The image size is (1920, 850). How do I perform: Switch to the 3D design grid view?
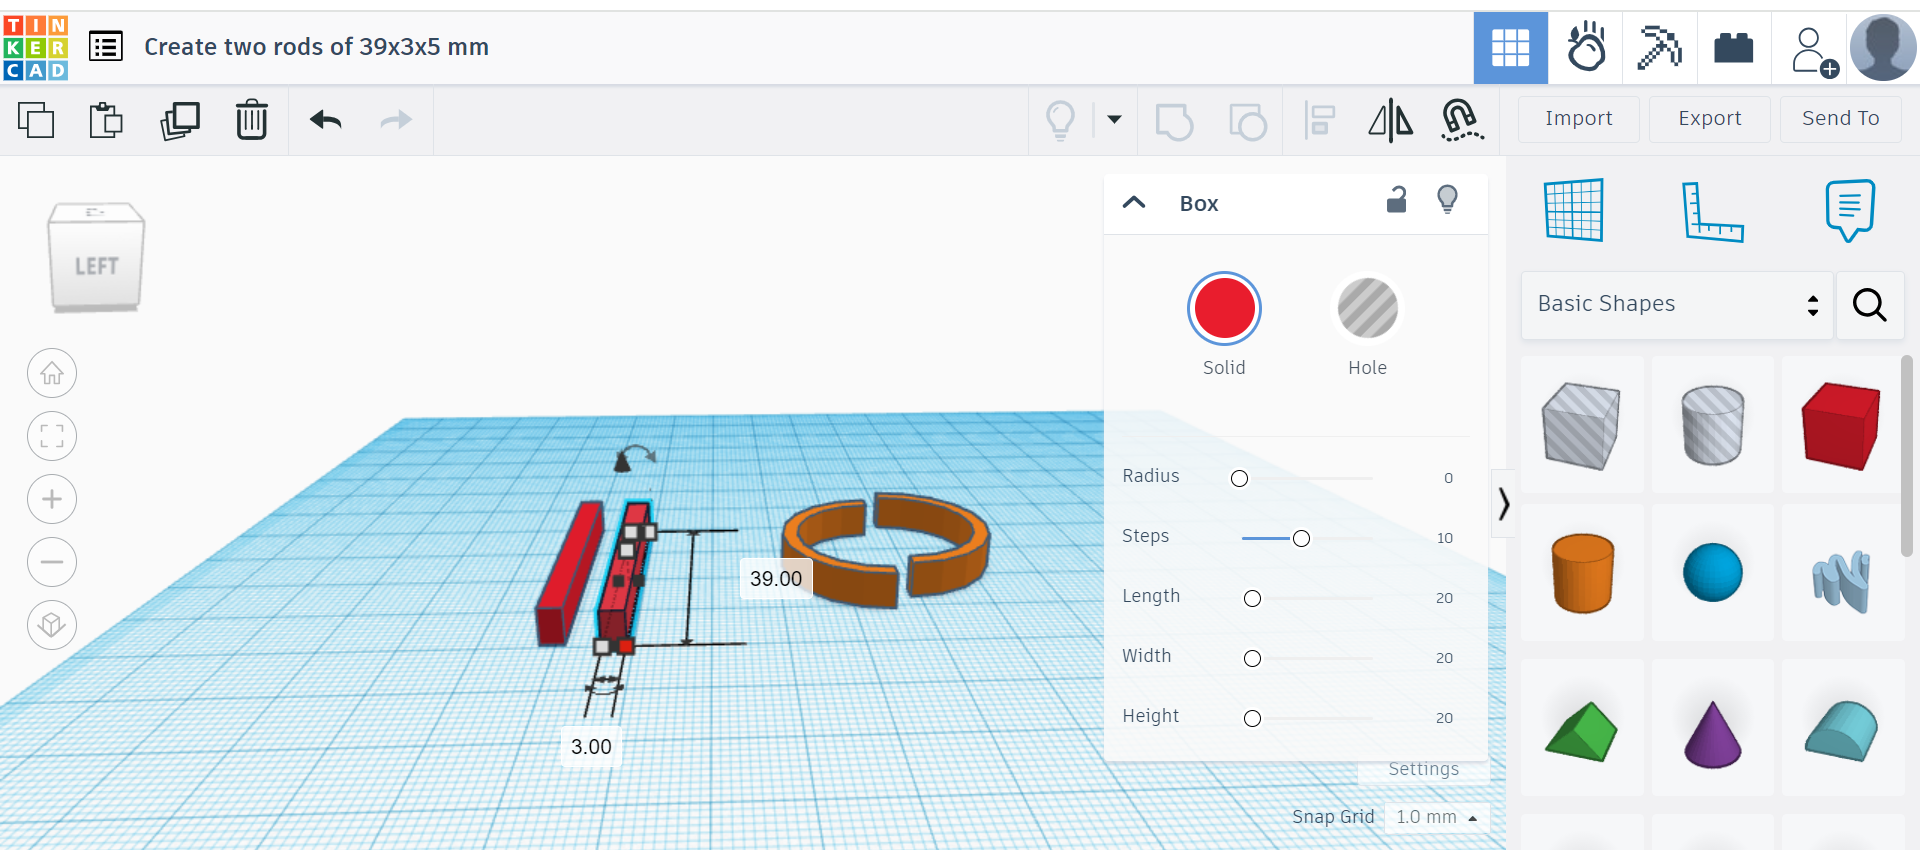(1510, 47)
